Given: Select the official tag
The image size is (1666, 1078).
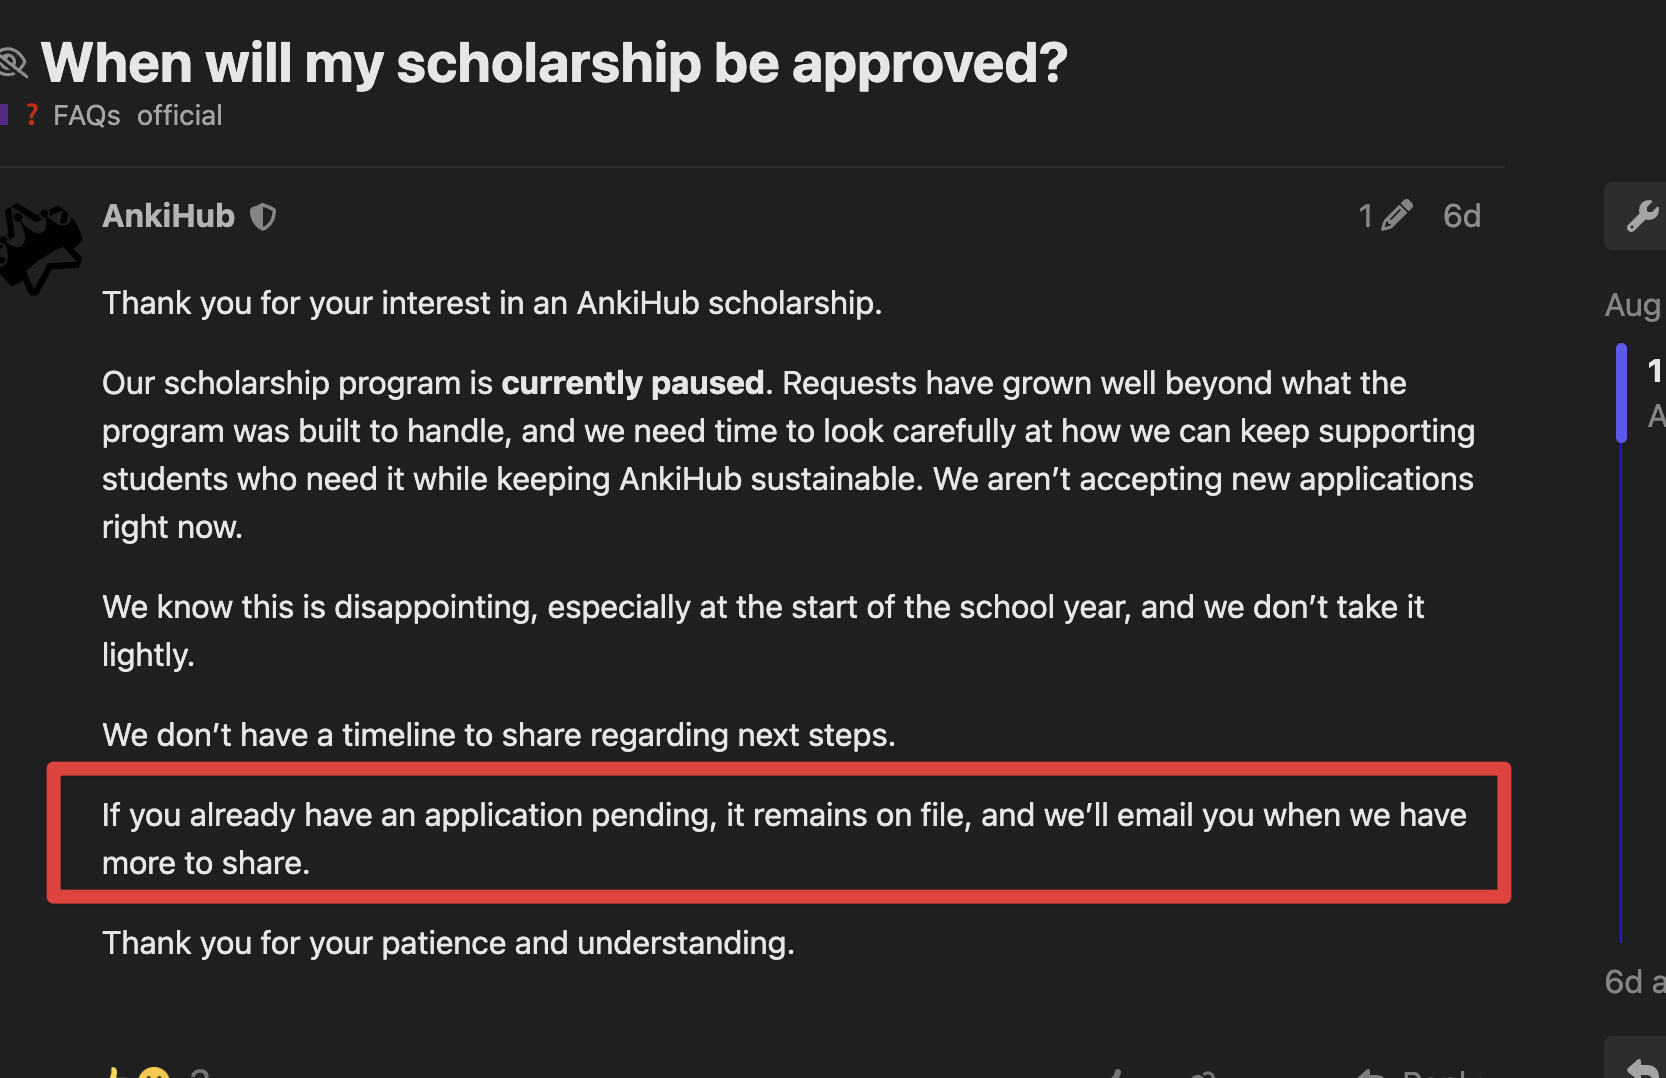Looking at the screenshot, I should coord(180,116).
